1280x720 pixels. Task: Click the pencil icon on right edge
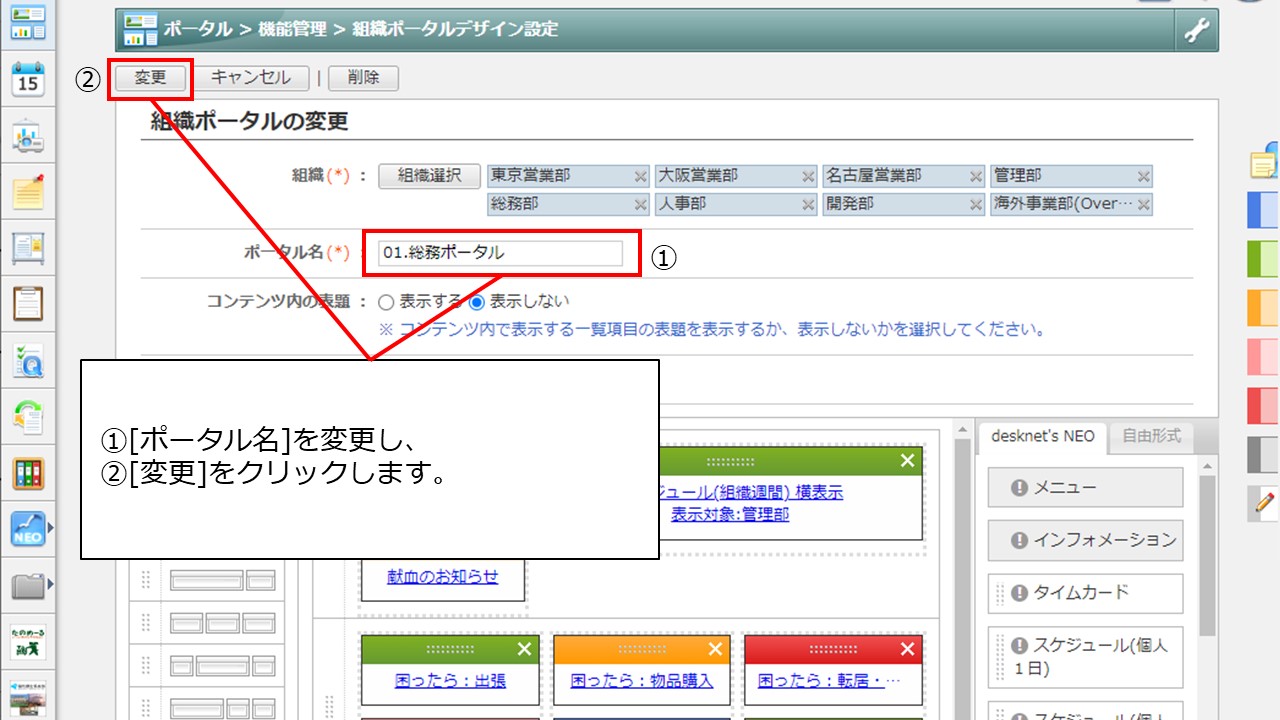(1264, 504)
